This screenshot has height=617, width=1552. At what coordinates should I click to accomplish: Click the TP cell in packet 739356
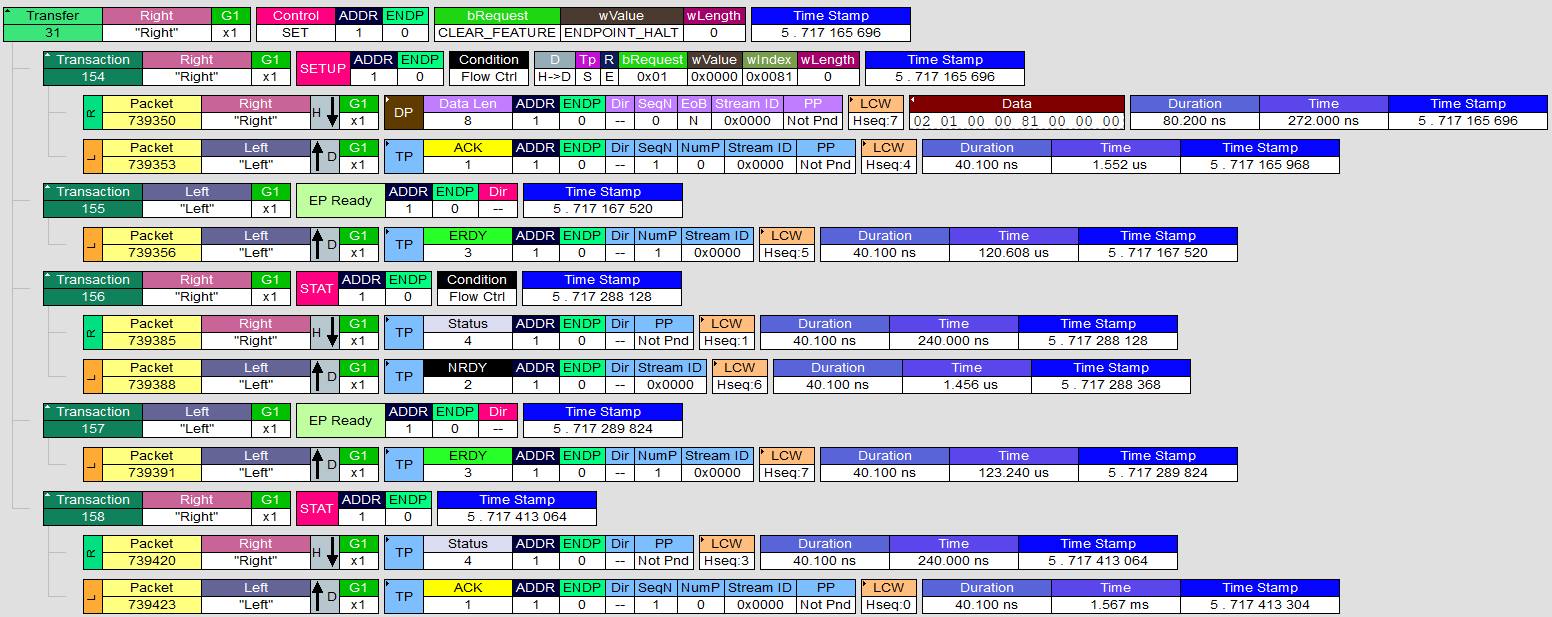403,244
